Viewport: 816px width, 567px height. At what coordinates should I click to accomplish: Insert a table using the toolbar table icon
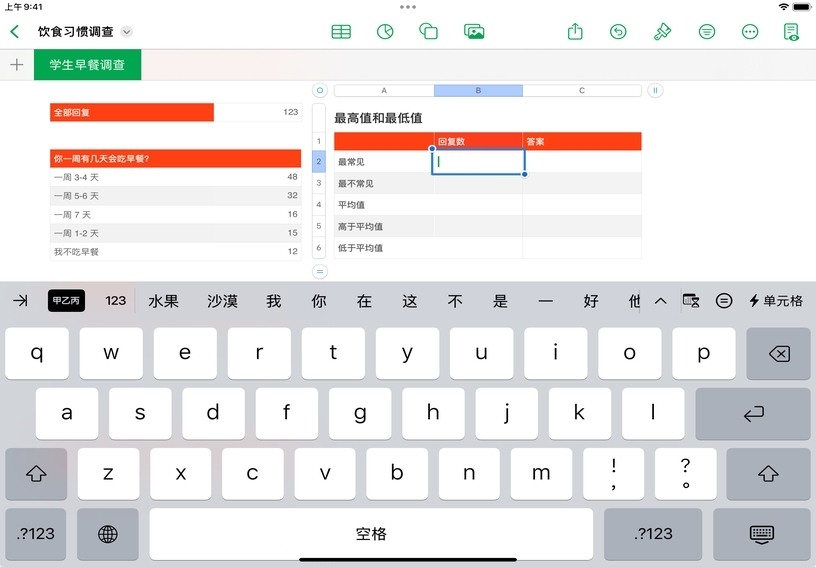point(341,32)
